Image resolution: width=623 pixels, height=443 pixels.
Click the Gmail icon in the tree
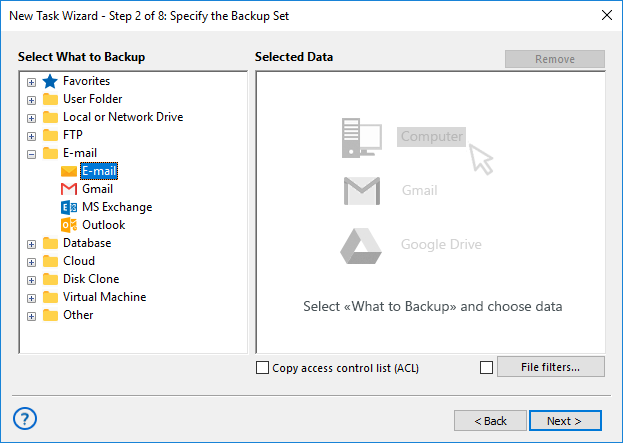coord(69,189)
